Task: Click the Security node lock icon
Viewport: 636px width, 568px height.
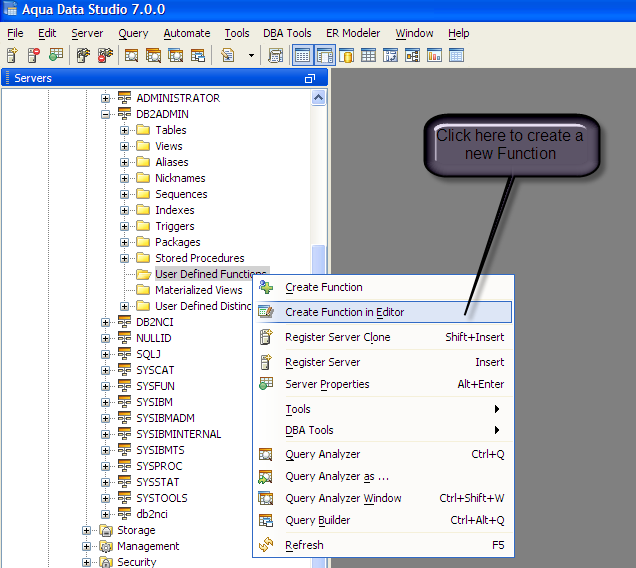Action: click(x=106, y=562)
